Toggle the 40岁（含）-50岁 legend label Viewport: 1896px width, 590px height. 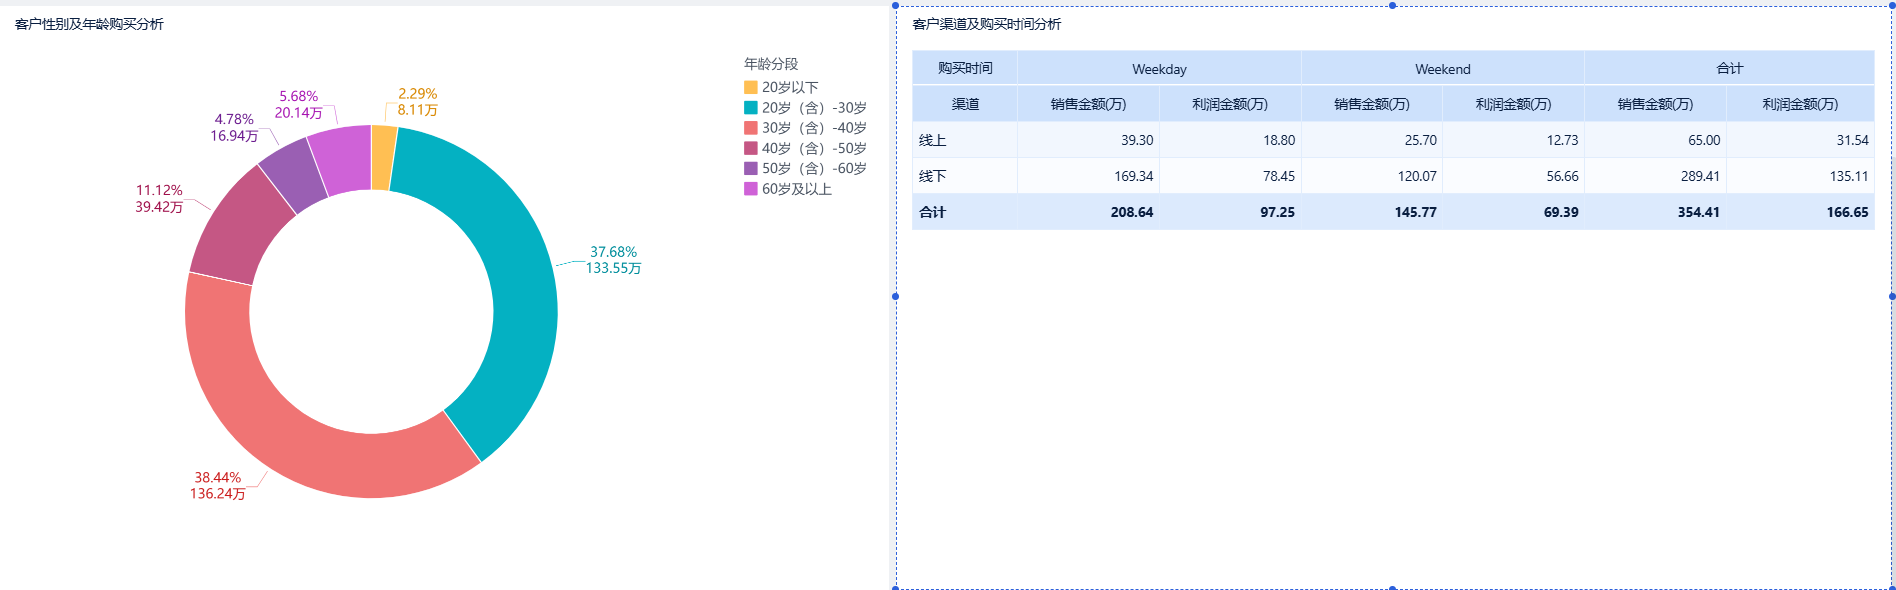pos(813,148)
